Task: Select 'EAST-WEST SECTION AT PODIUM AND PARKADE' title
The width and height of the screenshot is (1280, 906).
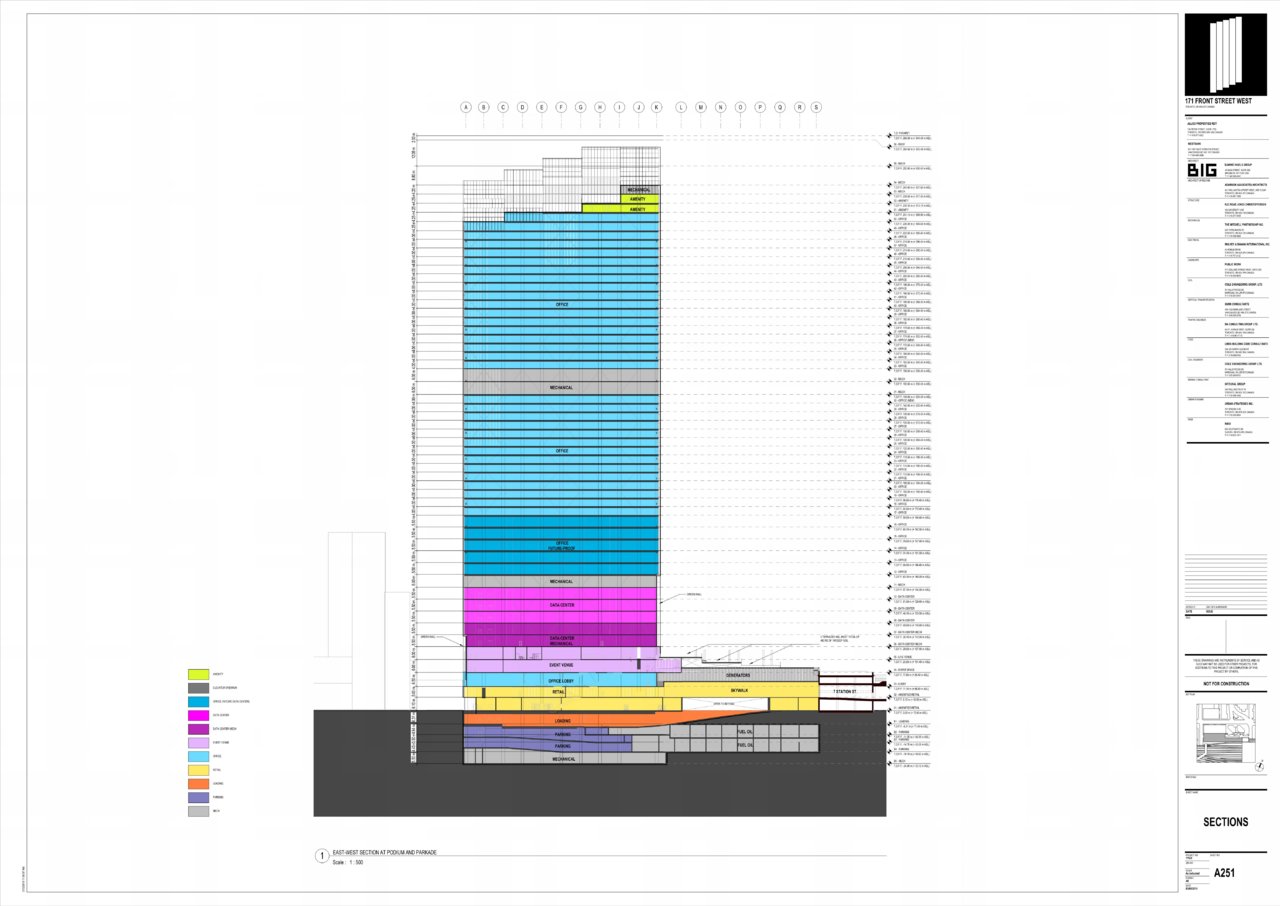Action: click(384, 853)
